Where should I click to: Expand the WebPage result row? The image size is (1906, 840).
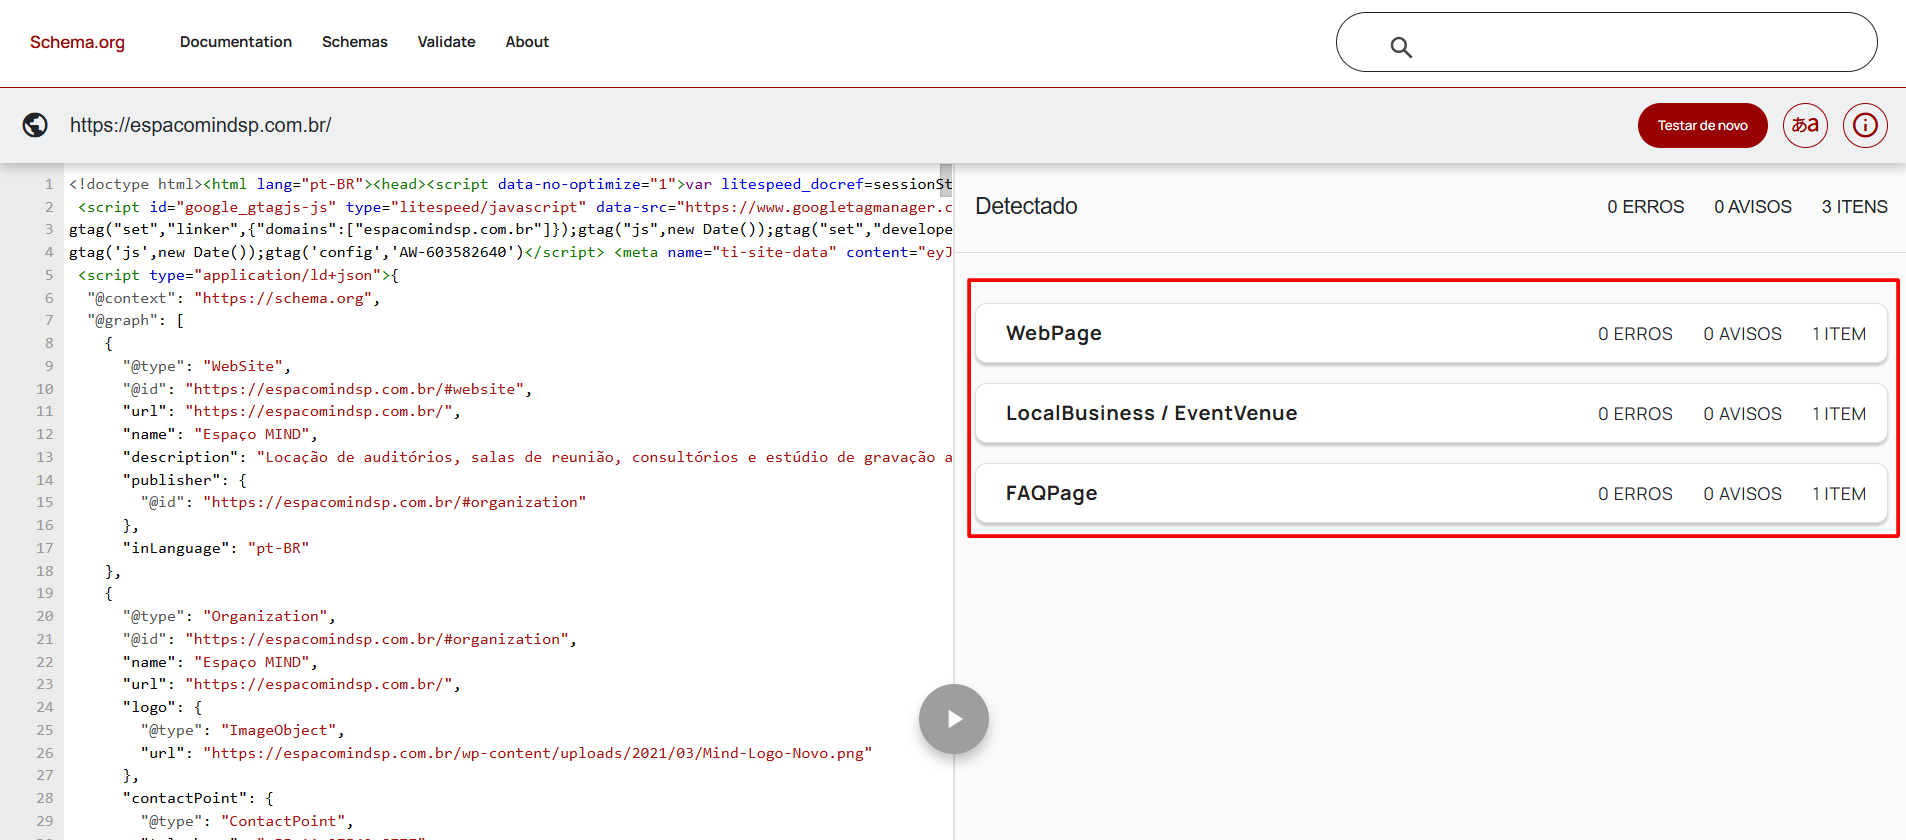(1431, 334)
